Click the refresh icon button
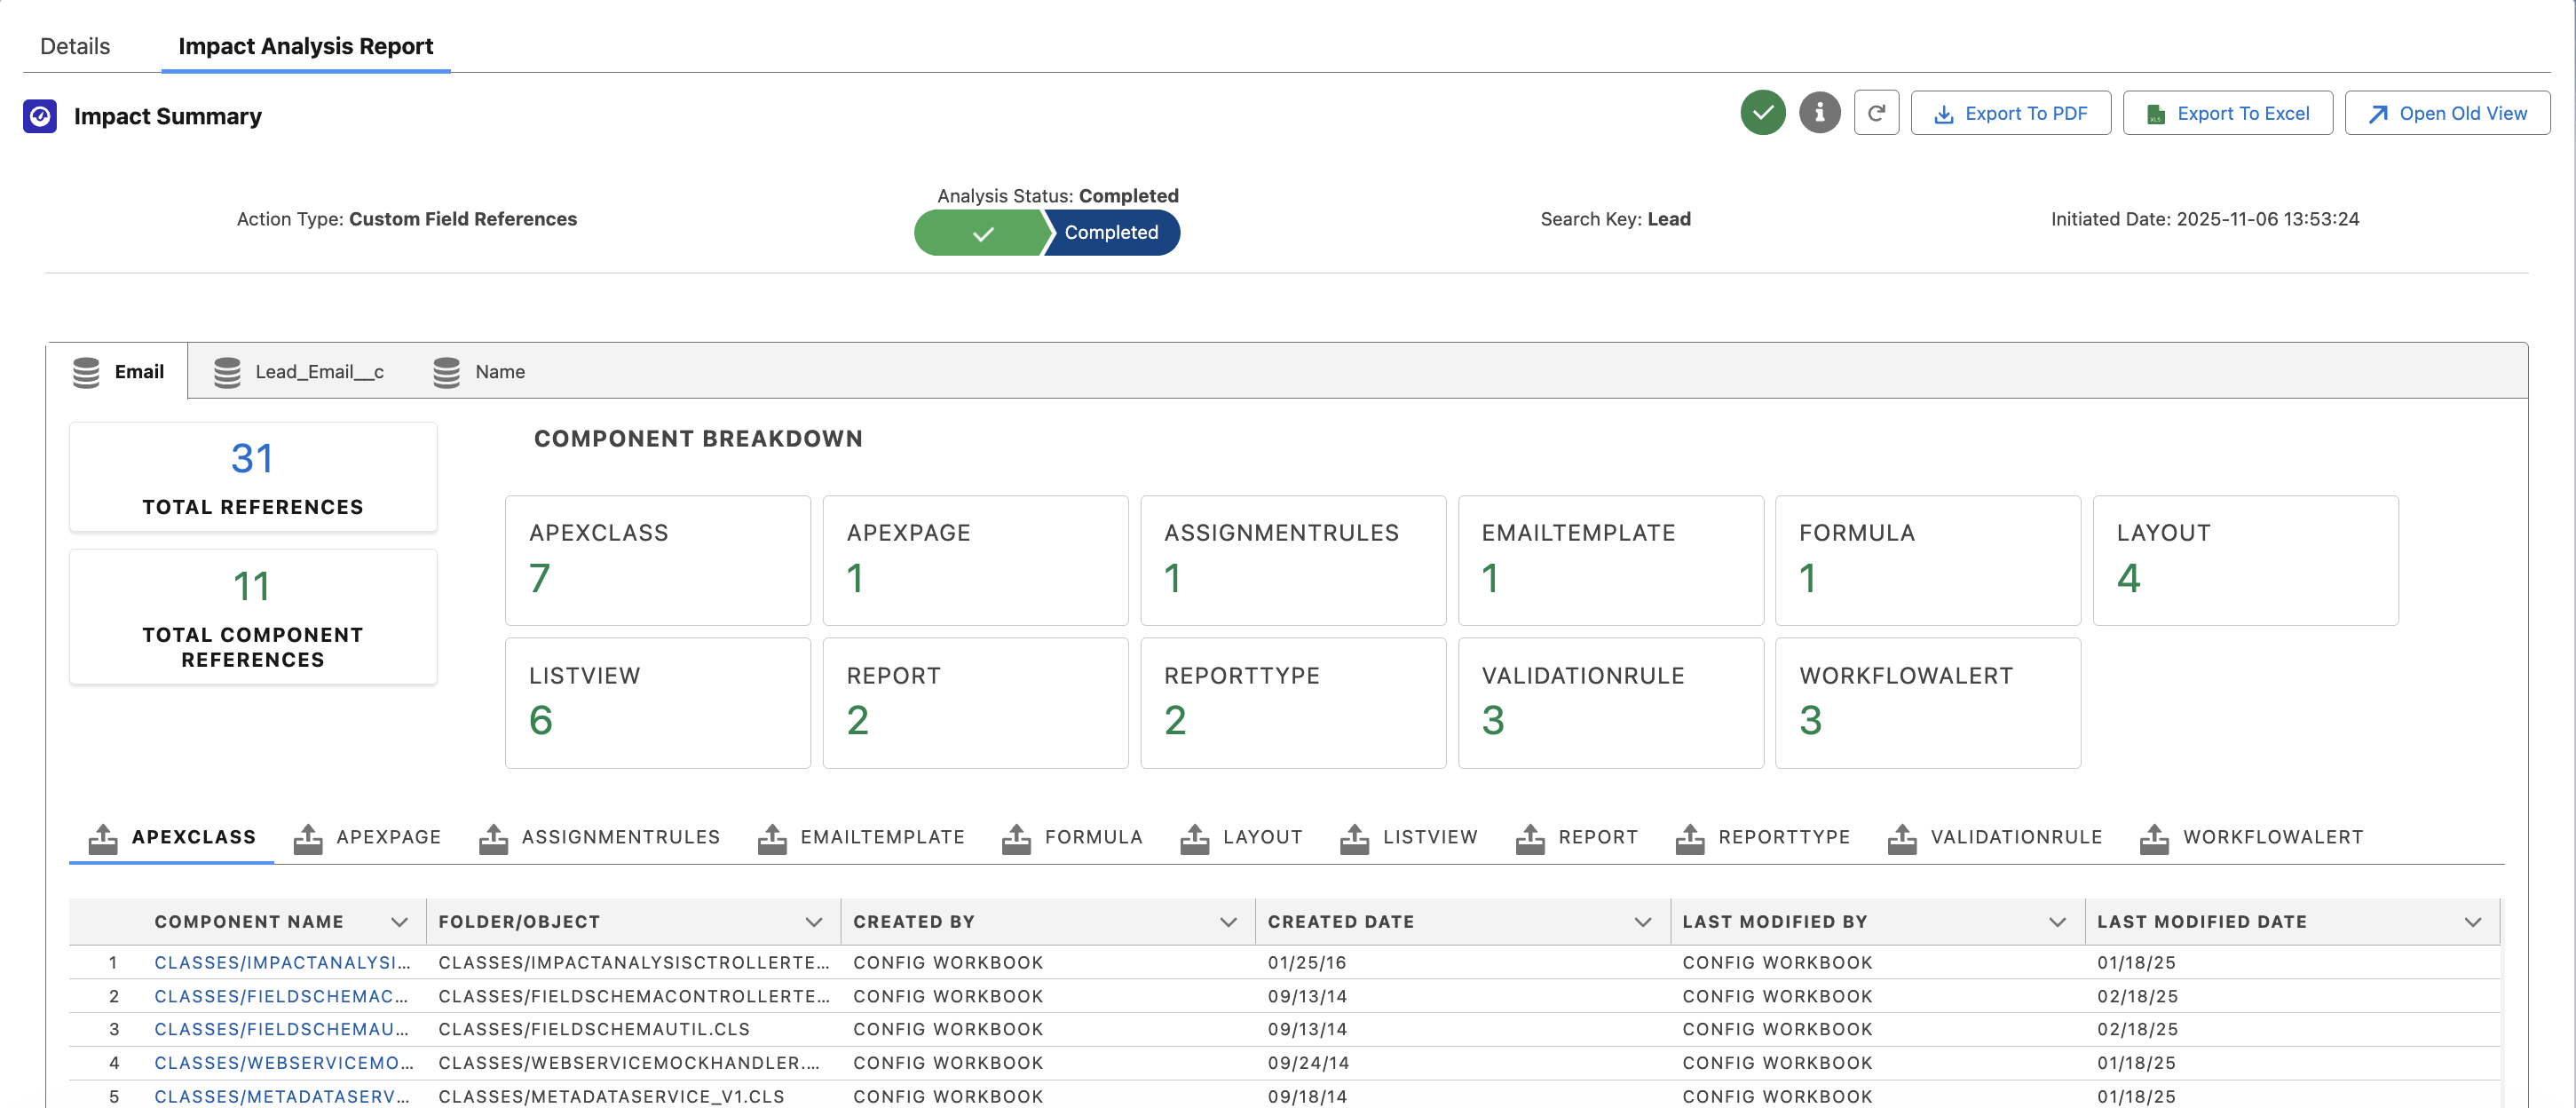 tap(1876, 113)
